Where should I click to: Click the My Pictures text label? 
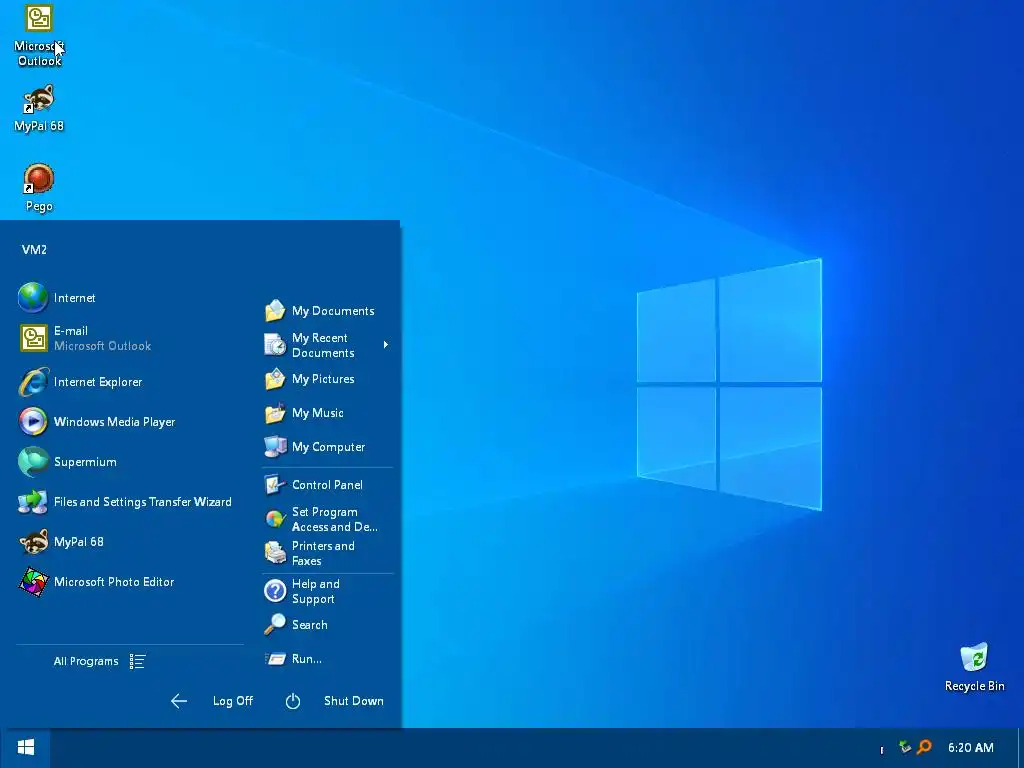pos(323,379)
